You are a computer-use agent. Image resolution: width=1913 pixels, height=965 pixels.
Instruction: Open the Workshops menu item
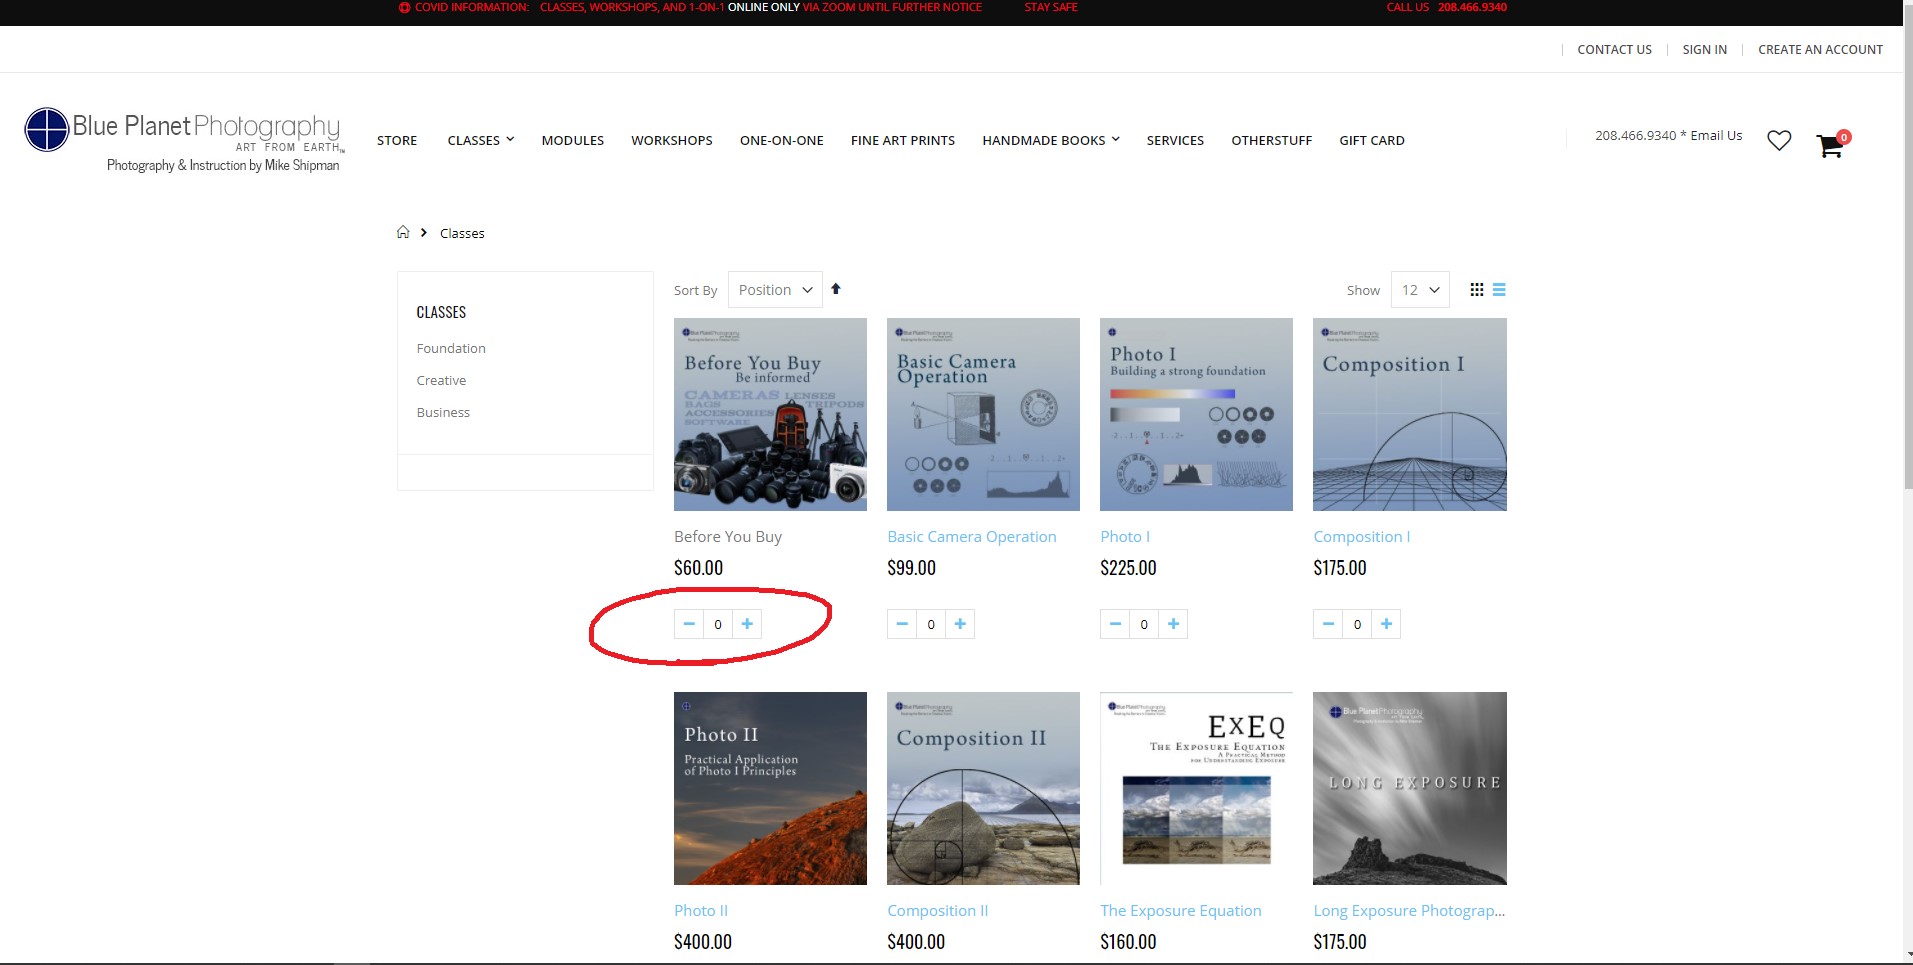point(671,140)
